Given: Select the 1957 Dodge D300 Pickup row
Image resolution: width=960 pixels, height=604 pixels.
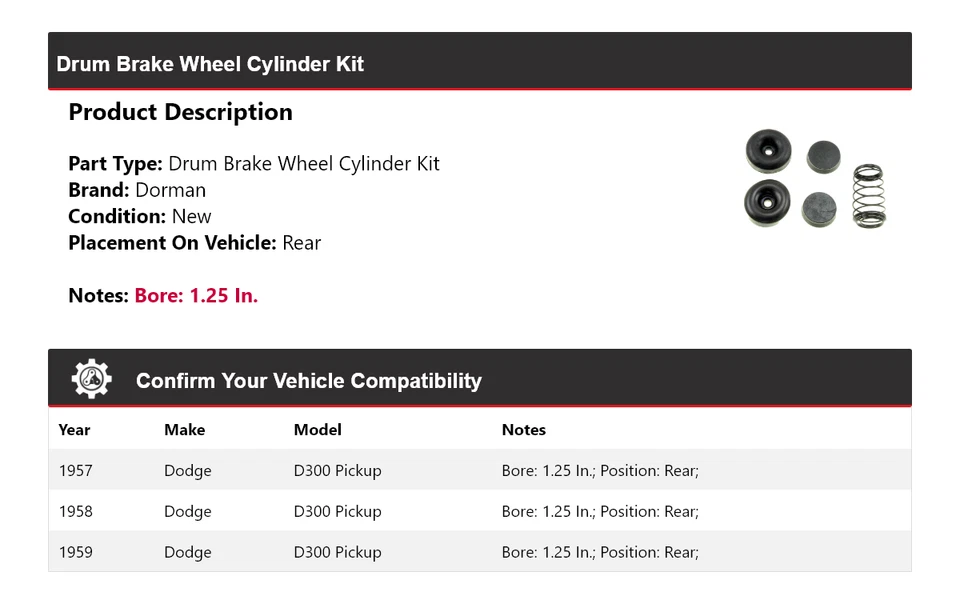Looking at the screenshot, I should [479, 470].
